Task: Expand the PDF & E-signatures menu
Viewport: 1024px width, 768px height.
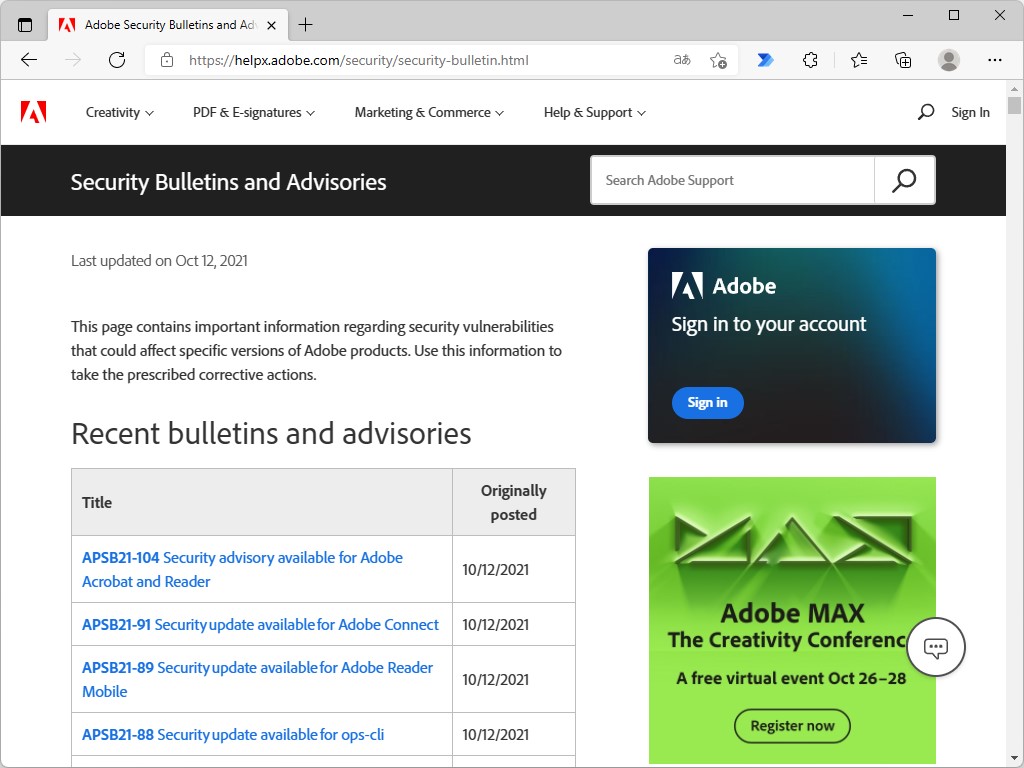Action: click(x=253, y=112)
